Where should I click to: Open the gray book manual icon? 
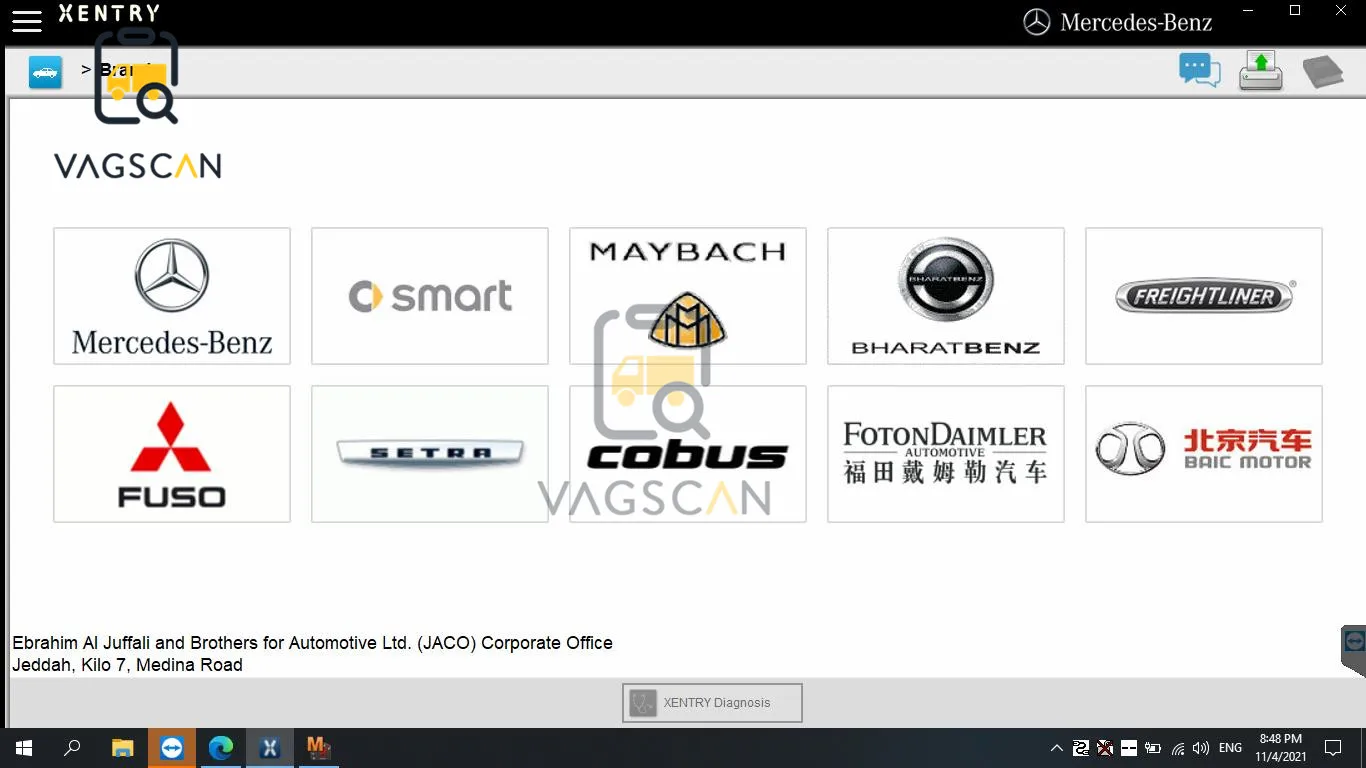pyautogui.click(x=1322, y=72)
